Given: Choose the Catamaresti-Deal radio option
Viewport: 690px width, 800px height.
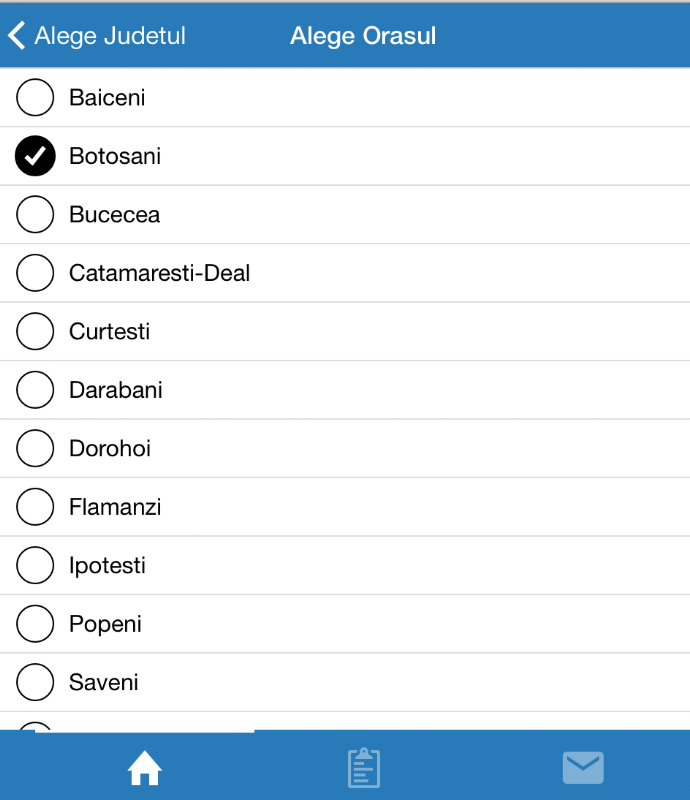Looking at the screenshot, I should click(35, 272).
